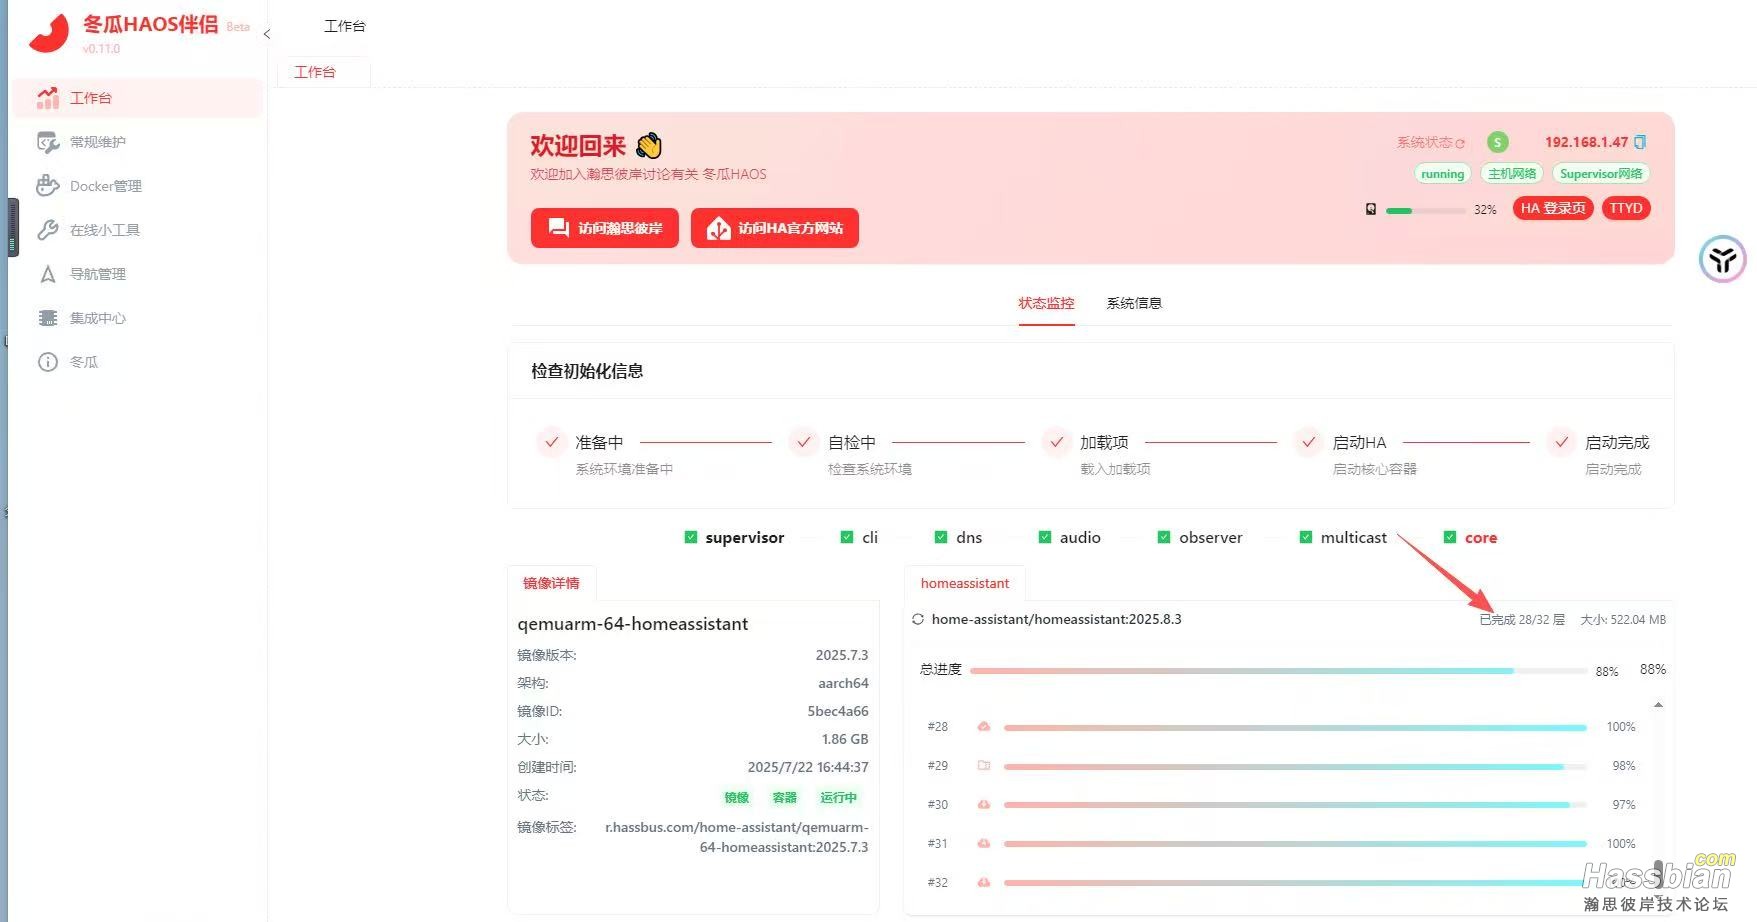Click the cloud download icon for #32
The height and width of the screenshot is (922, 1757).
point(984,883)
